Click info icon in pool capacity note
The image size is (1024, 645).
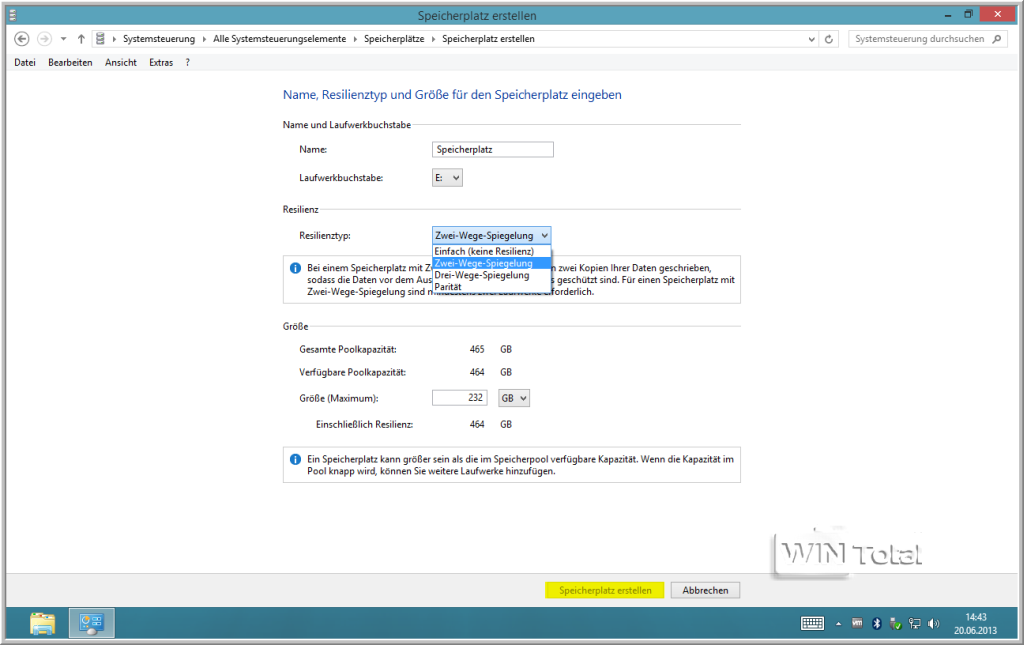click(295, 460)
